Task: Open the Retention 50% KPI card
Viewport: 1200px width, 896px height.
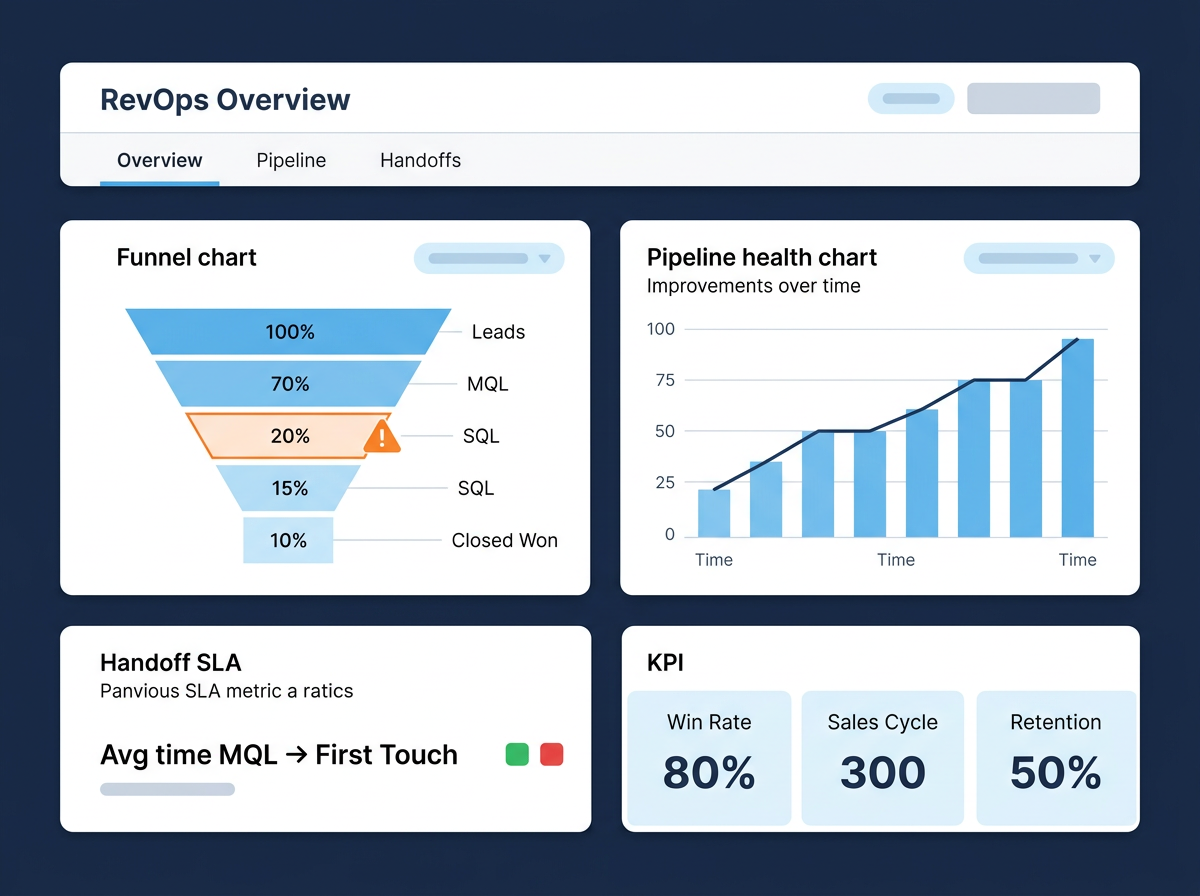Action: pyautogui.click(x=1056, y=758)
